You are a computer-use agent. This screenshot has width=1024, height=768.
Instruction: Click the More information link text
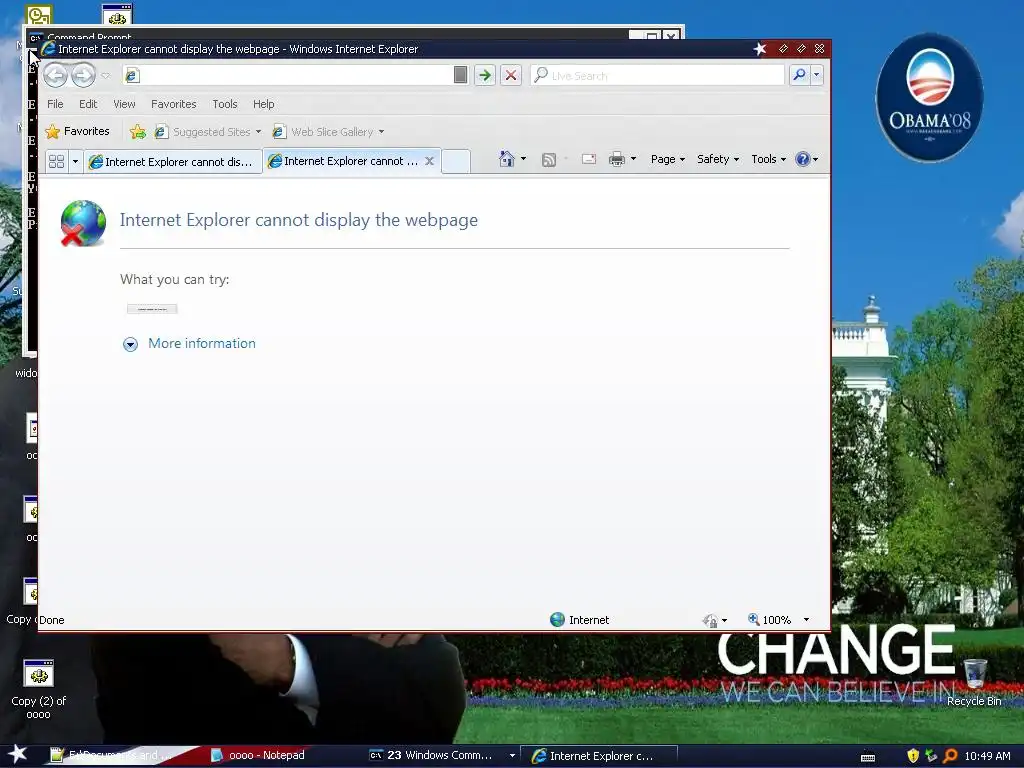[202, 344]
